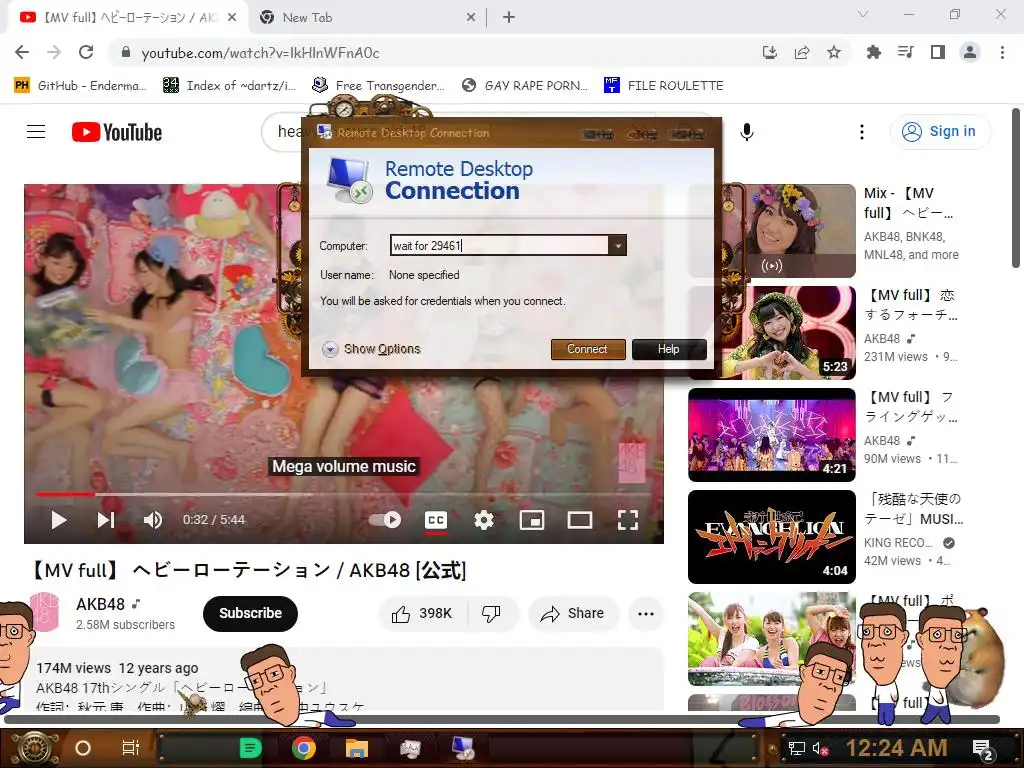The image size is (1024, 768).
Task: Open a new browser tab plus button
Action: [x=509, y=18]
